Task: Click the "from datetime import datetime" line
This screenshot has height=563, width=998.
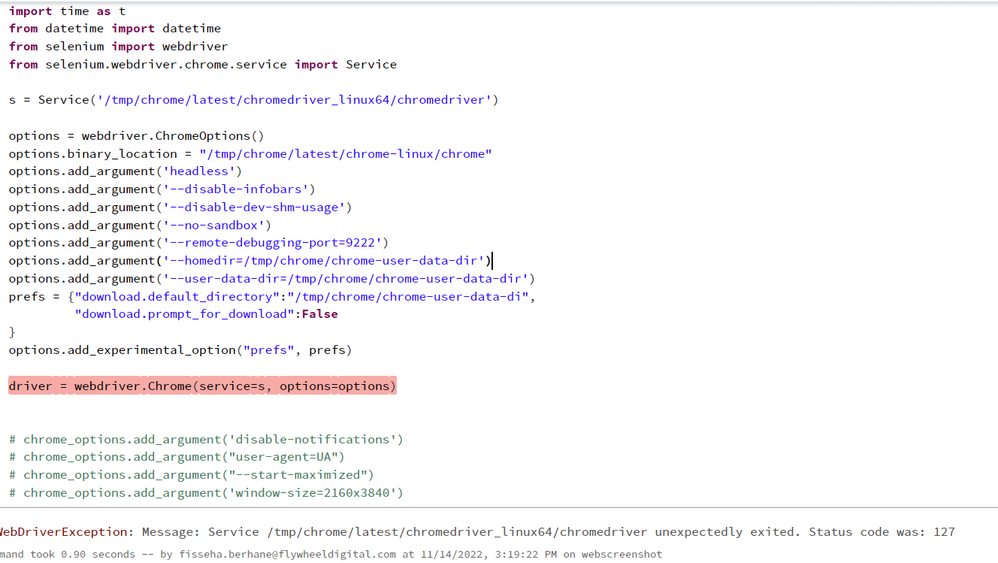Action: tap(115, 29)
